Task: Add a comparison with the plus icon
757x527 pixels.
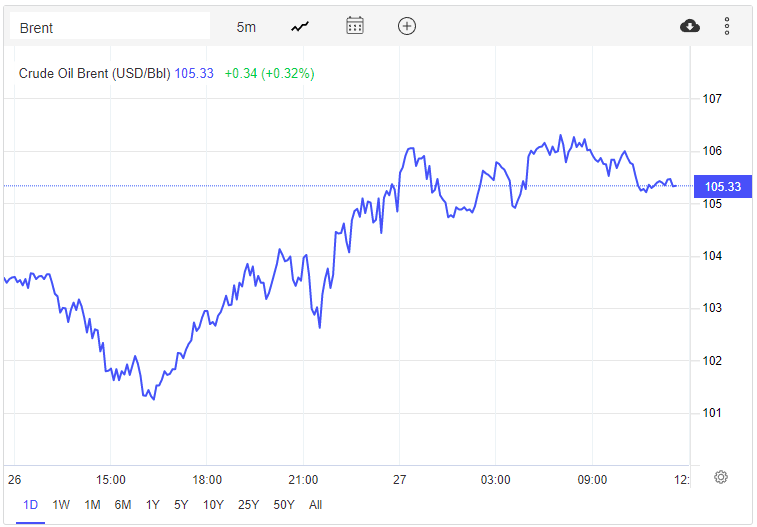Action: pyautogui.click(x=406, y=26)
